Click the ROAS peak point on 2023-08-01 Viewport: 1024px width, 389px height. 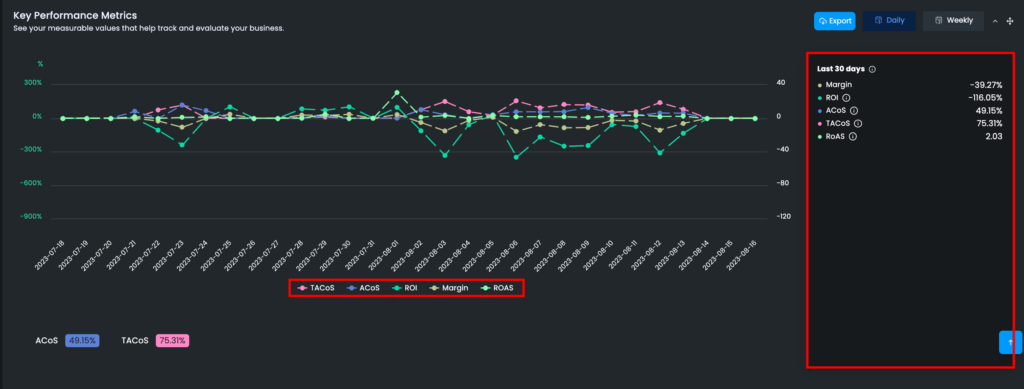click(x=396, y=93)
